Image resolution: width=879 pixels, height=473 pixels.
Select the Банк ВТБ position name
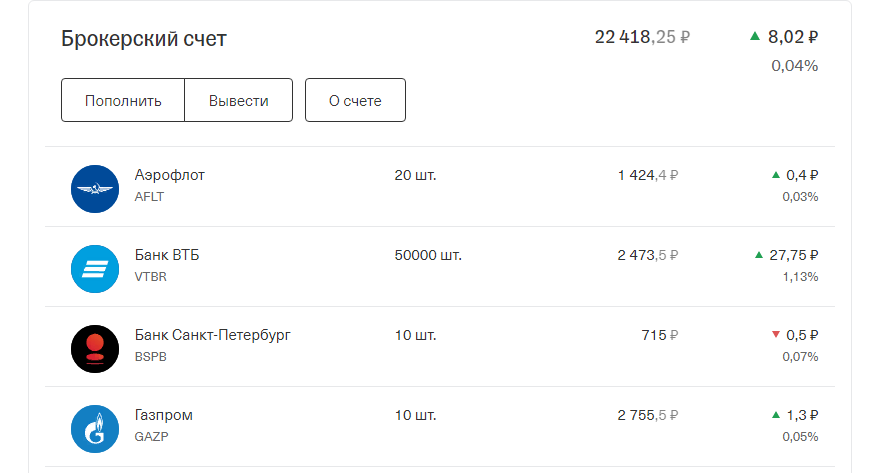(166, 255)
